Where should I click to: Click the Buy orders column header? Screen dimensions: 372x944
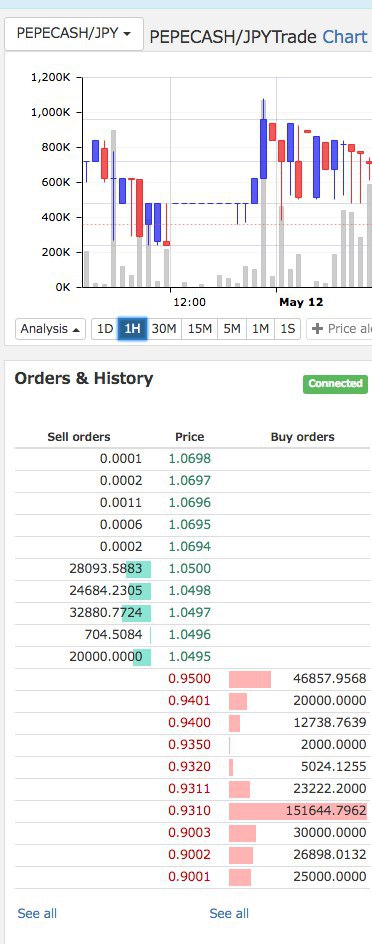[x=303, y=437]
